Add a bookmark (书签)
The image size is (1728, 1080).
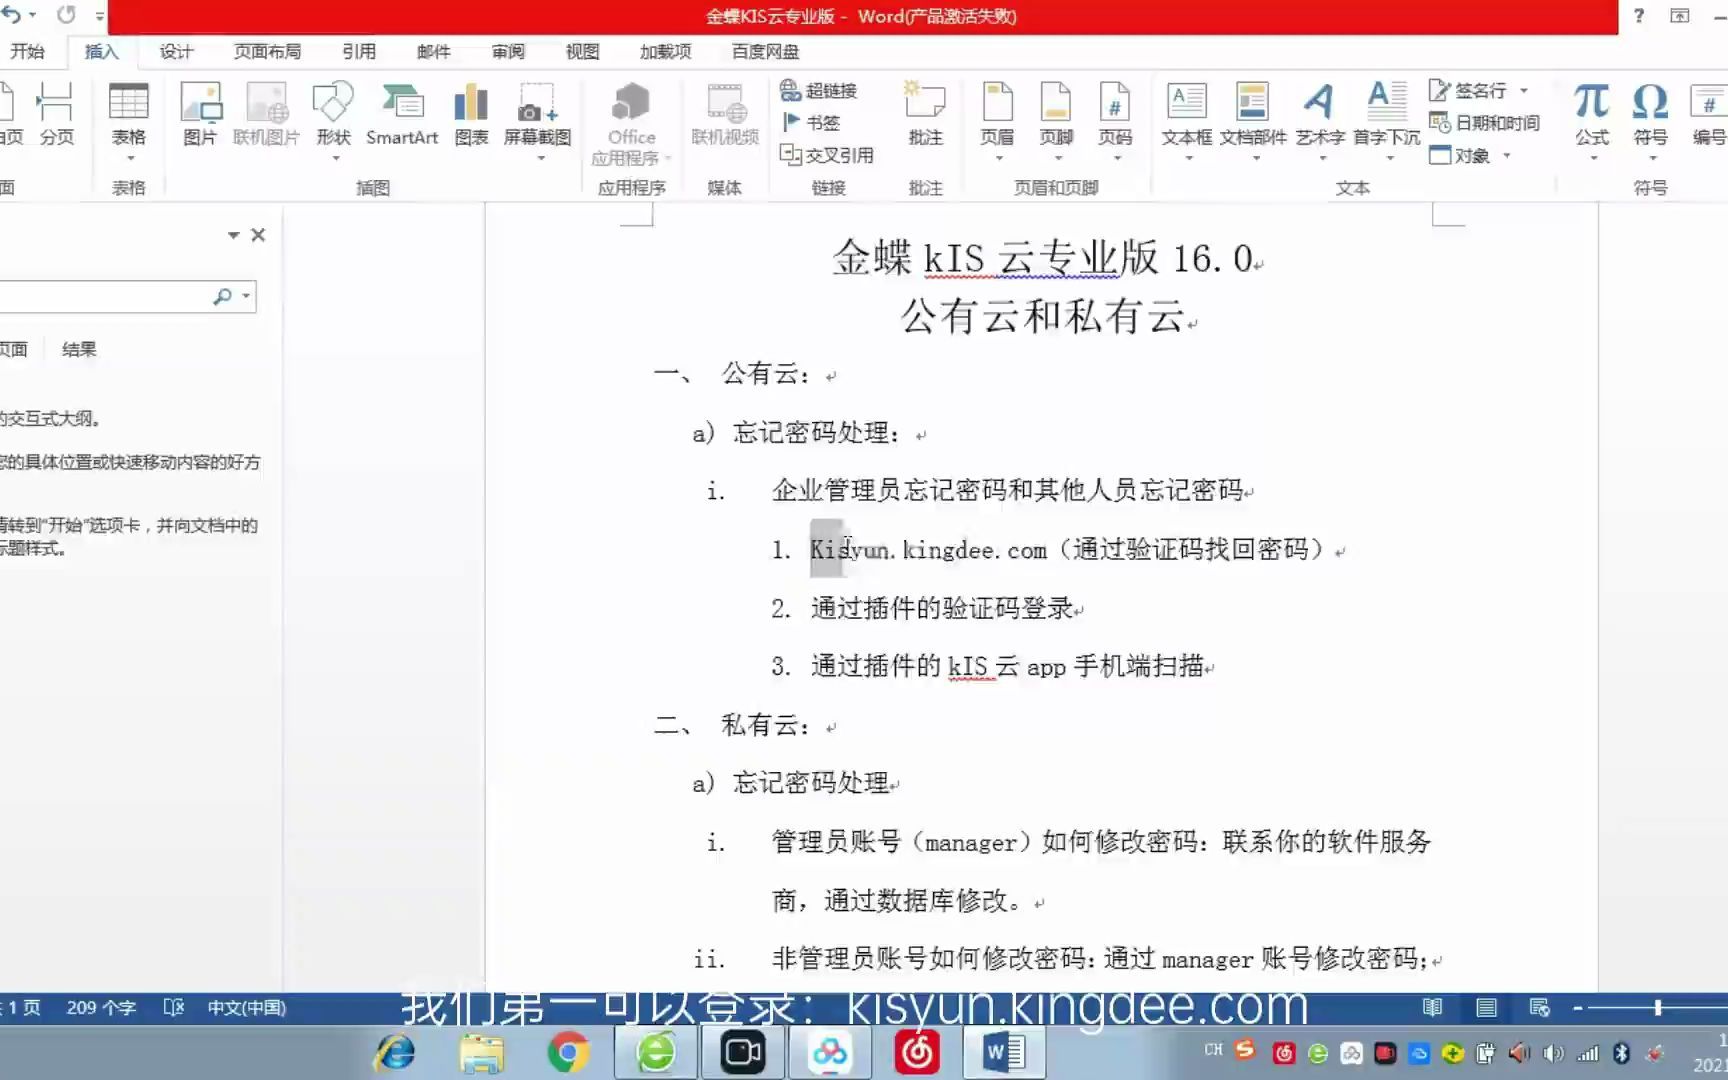(x=810, y=123)
